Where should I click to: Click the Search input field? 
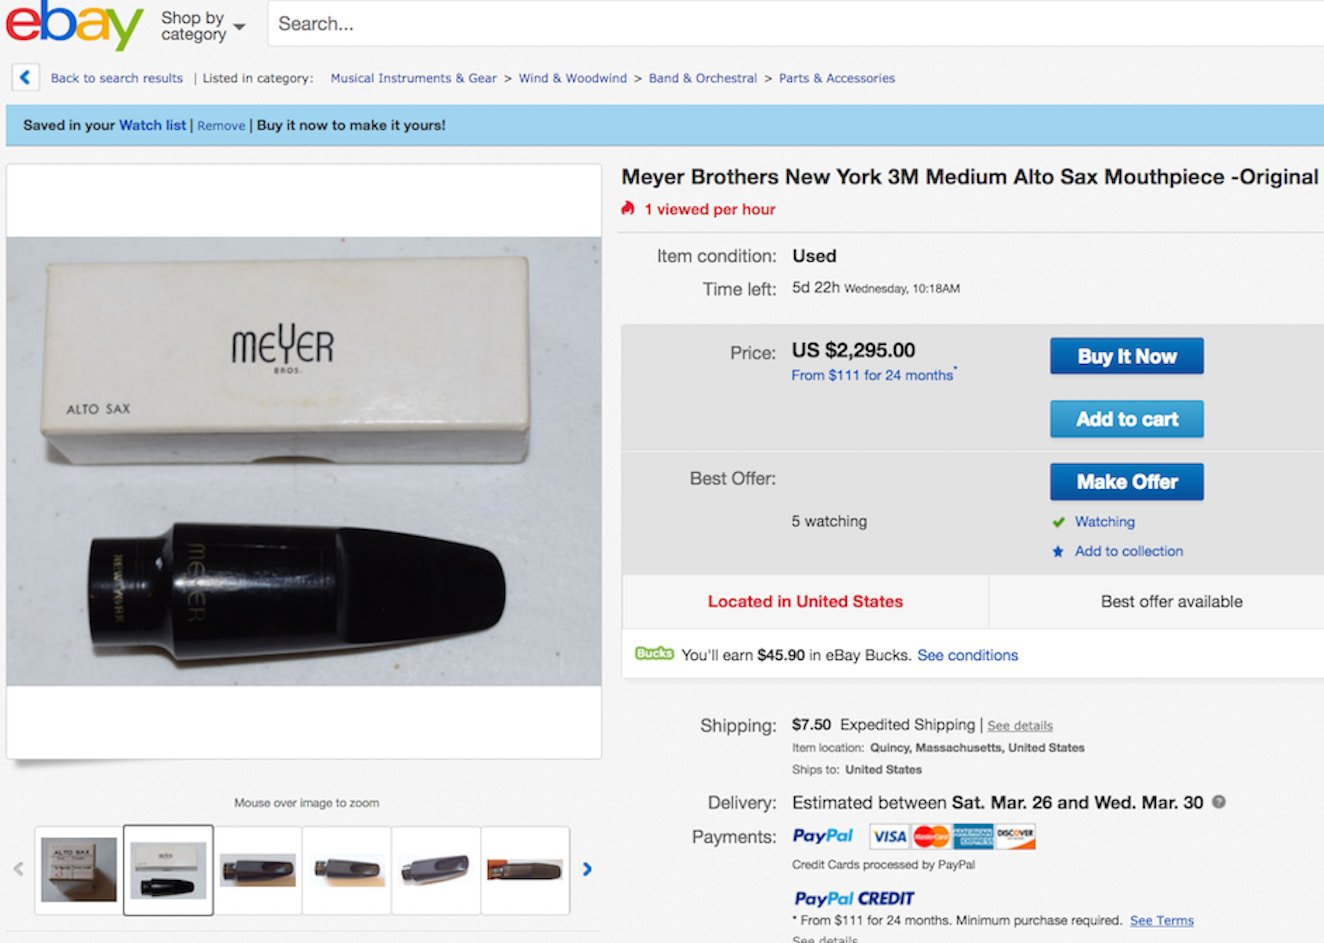[x=795, y=24]
